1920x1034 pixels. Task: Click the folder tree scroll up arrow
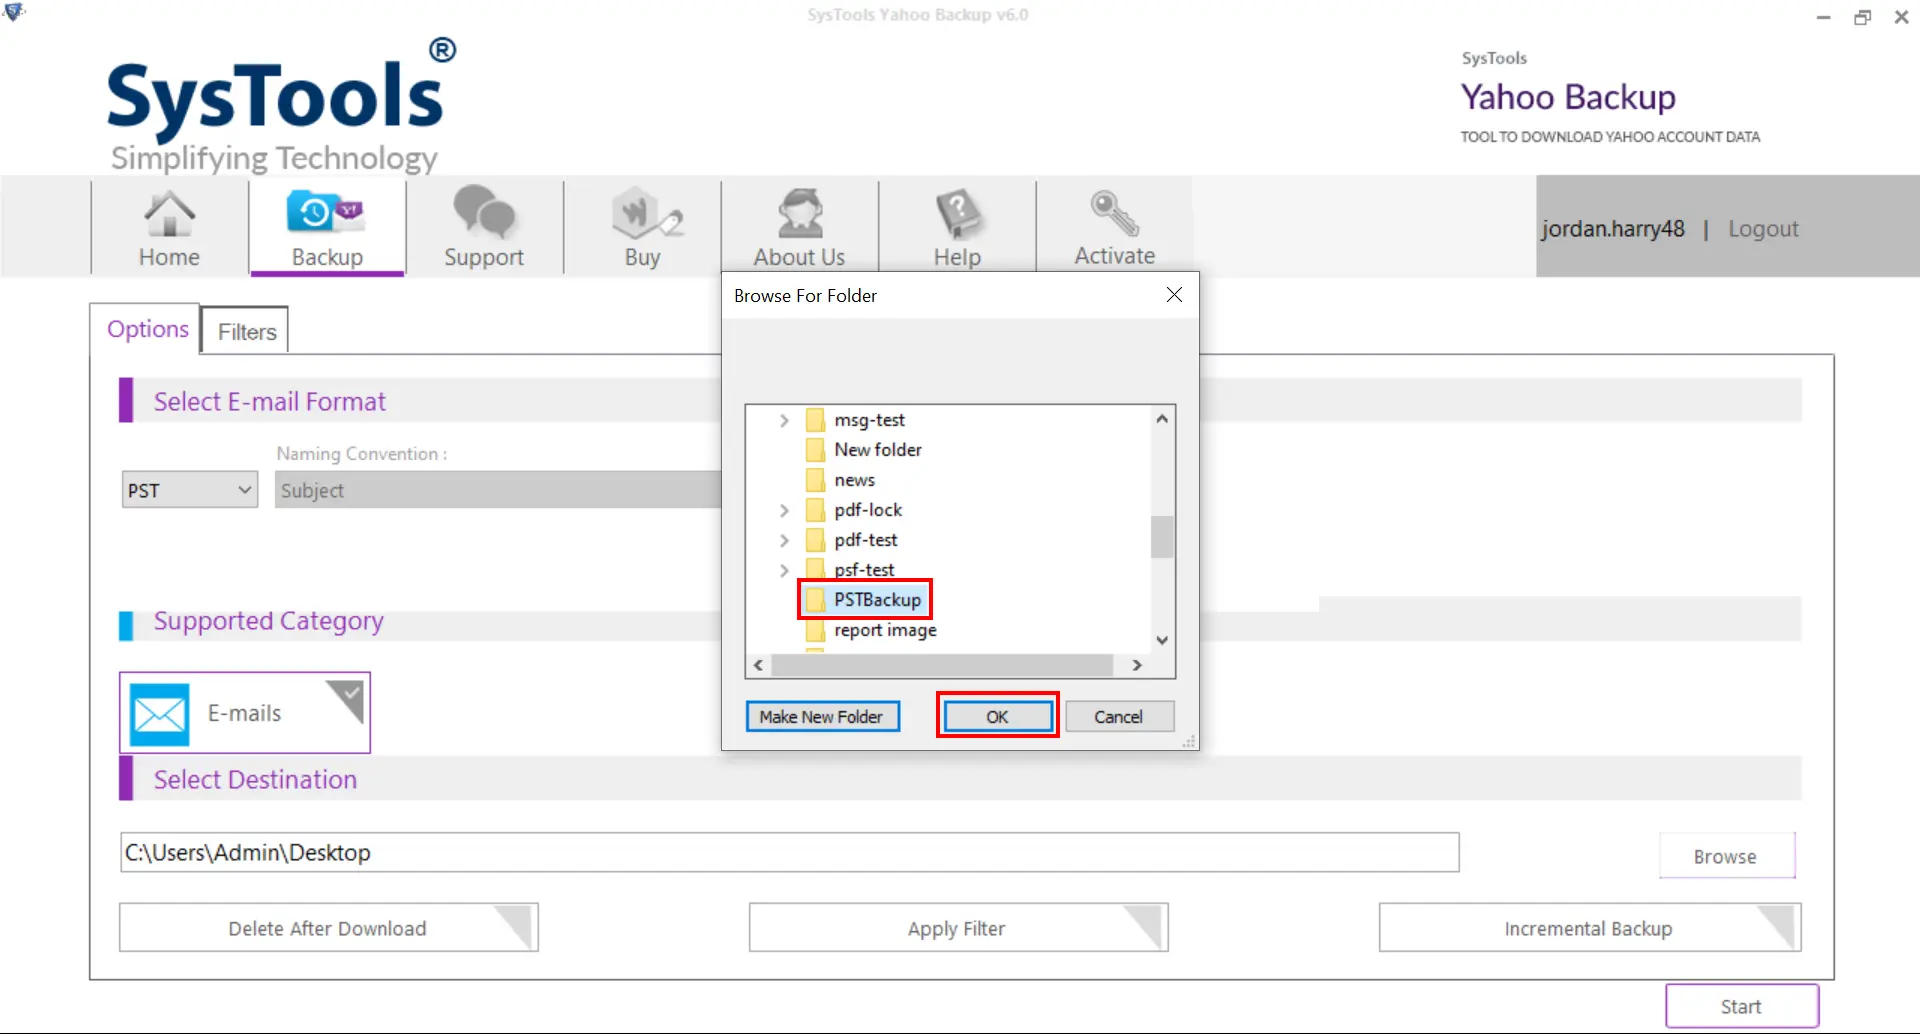coord(1162,419)
